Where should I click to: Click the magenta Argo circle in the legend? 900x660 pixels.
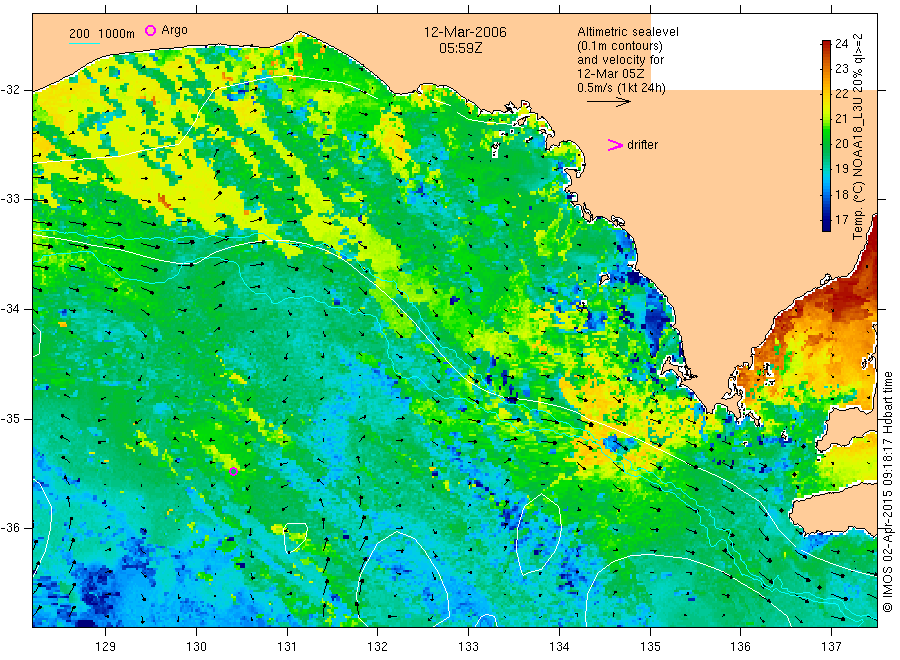pyautogui.click(x=150, y=30)
